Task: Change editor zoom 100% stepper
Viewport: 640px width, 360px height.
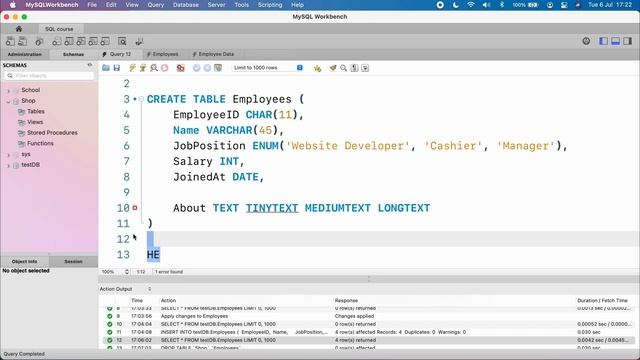Action: tap(127, 272)
